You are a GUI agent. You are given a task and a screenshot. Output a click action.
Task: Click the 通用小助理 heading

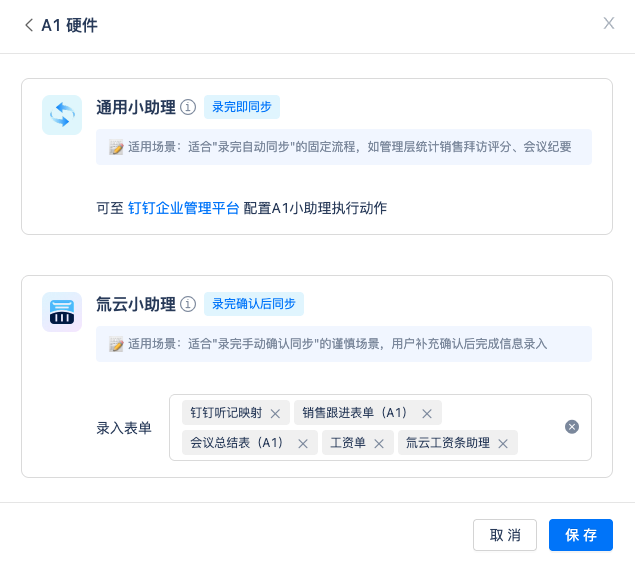pos(136,107)
